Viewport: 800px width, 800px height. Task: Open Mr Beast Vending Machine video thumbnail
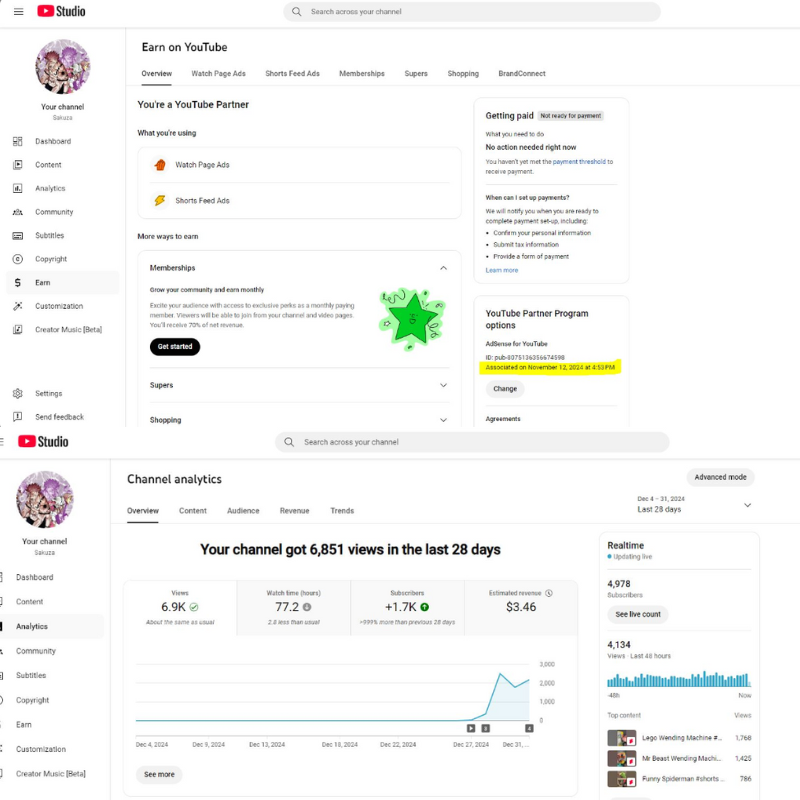[x=621, y=758]
